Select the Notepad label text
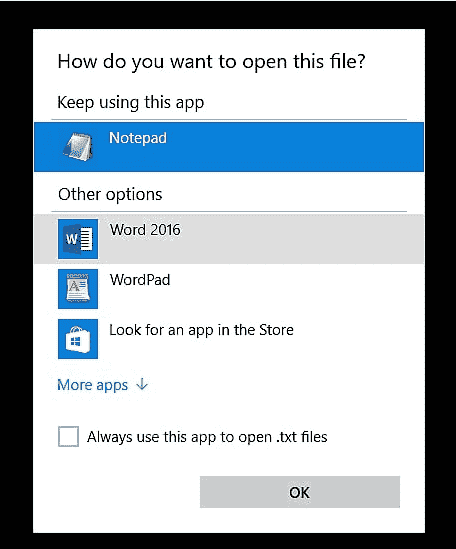The height and width of the screenshot is (549, 456). tap(138, 138)
